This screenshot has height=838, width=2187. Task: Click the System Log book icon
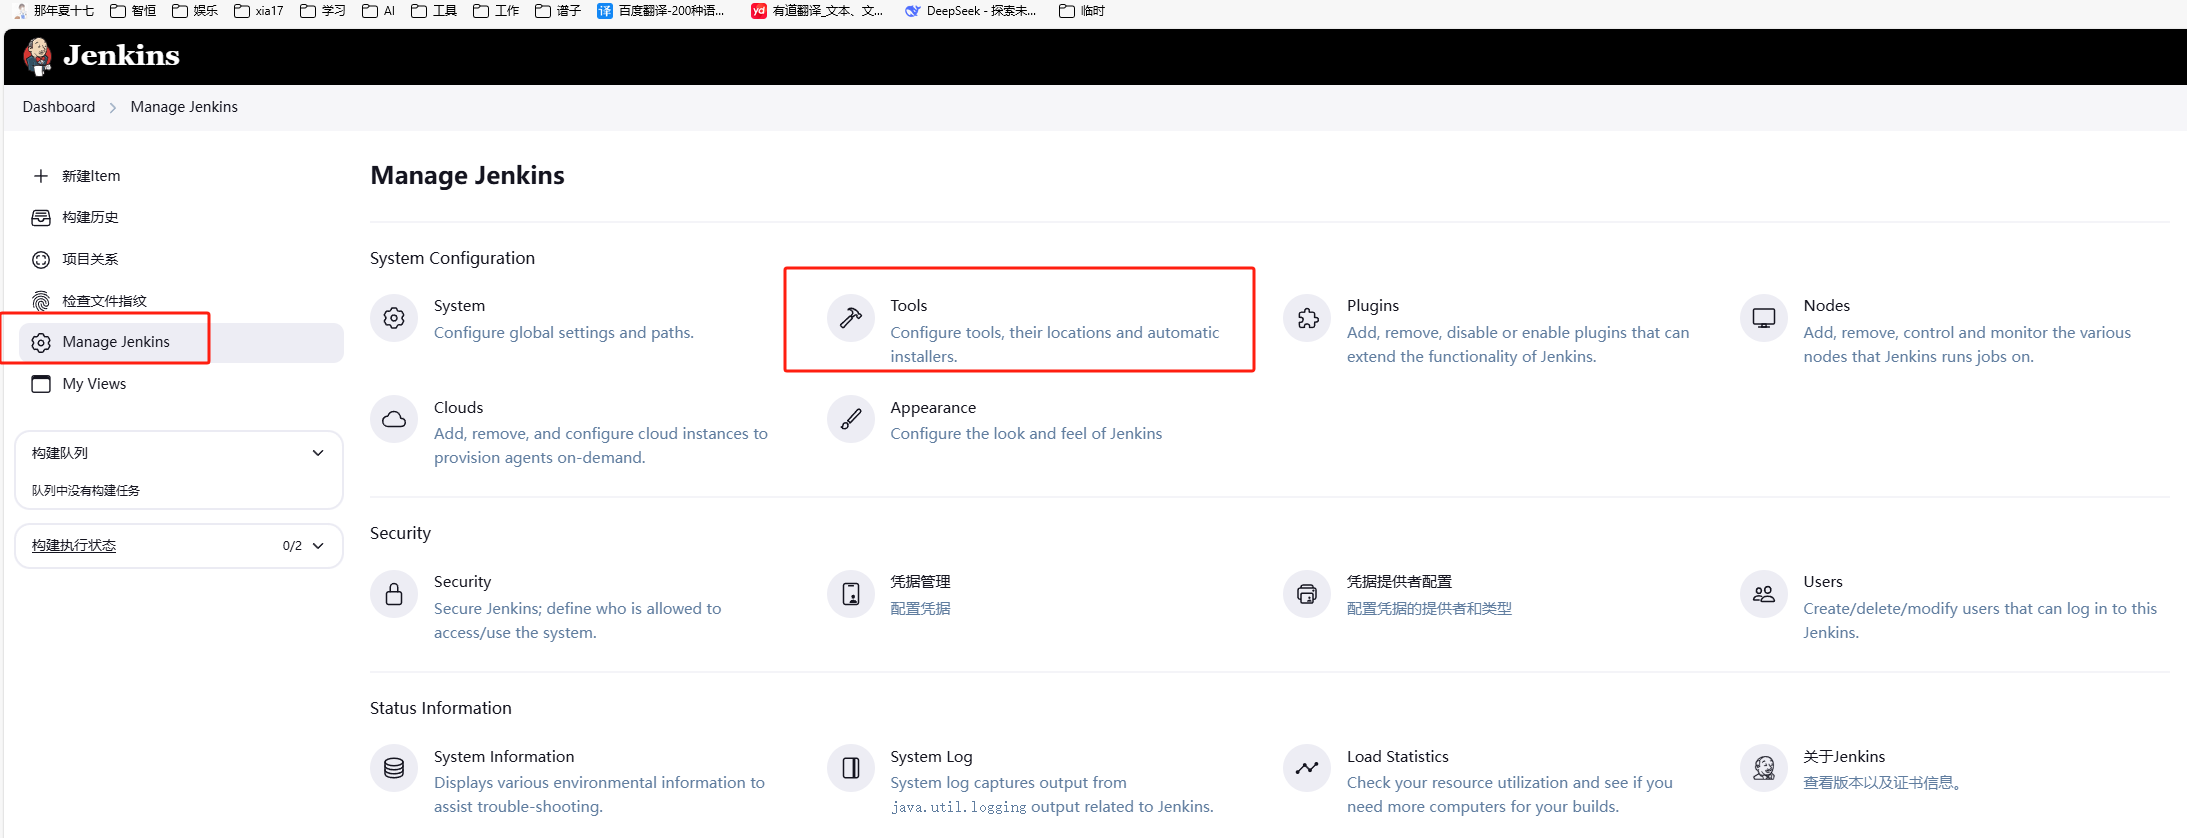pyautogui.click(x=851, y=768)
